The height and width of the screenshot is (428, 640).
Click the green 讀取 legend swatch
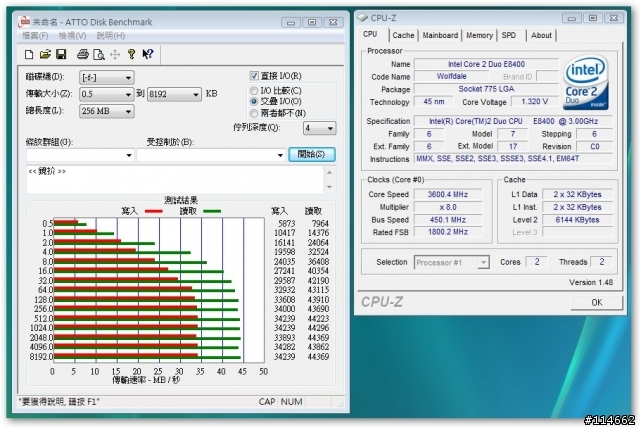212,211
